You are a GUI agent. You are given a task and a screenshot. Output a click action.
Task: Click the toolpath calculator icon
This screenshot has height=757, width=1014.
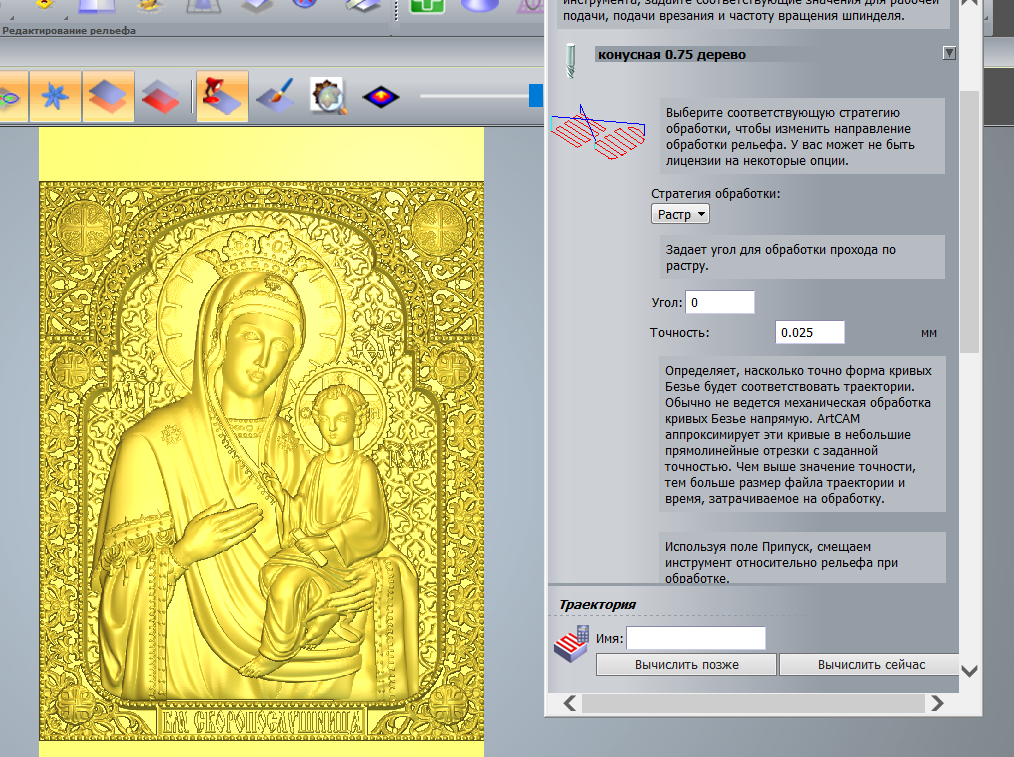[x=571, y=643]
